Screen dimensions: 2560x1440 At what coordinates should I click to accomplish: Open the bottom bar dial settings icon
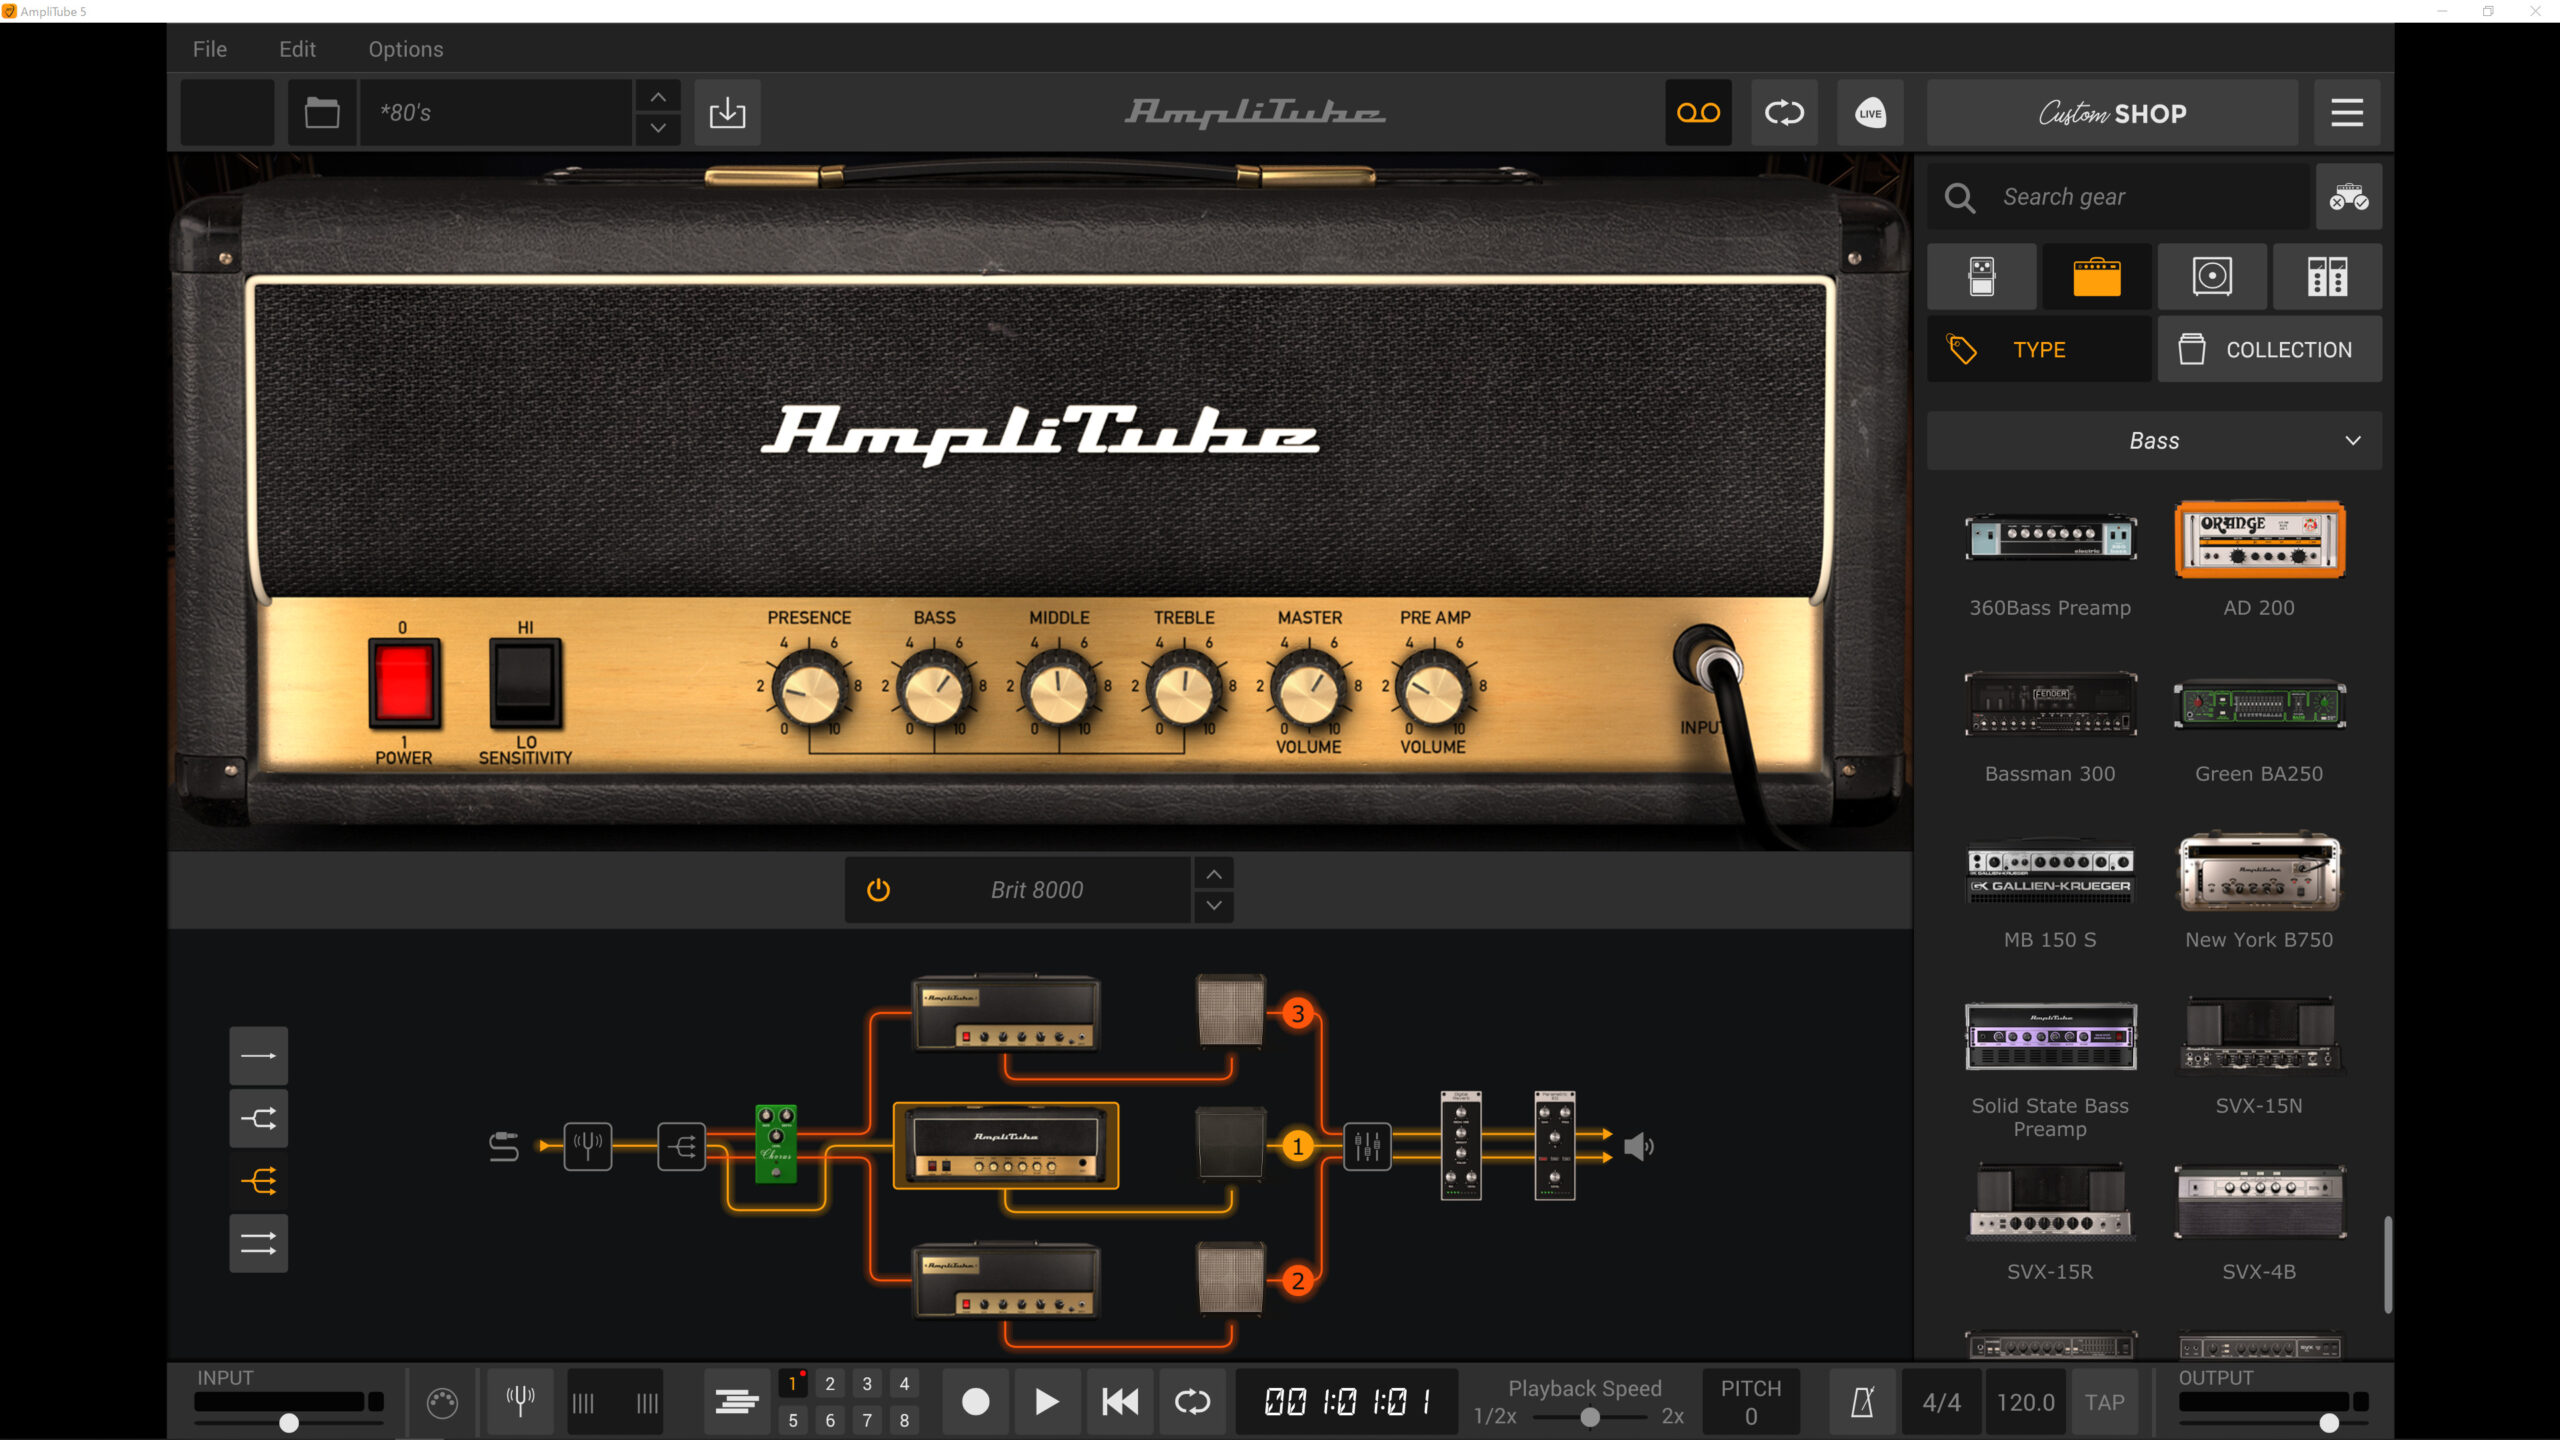coord(442,1403)
